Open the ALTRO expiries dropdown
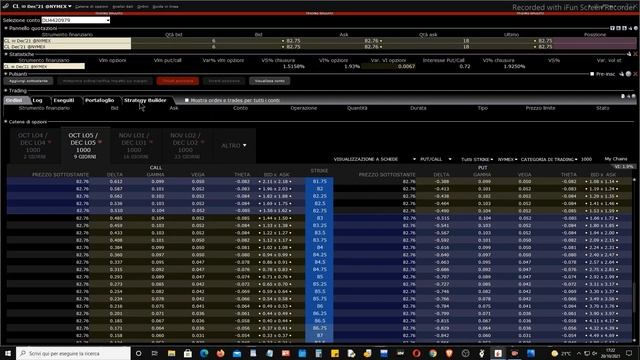The width and height of the screenshot is (640, 360). 234,146
